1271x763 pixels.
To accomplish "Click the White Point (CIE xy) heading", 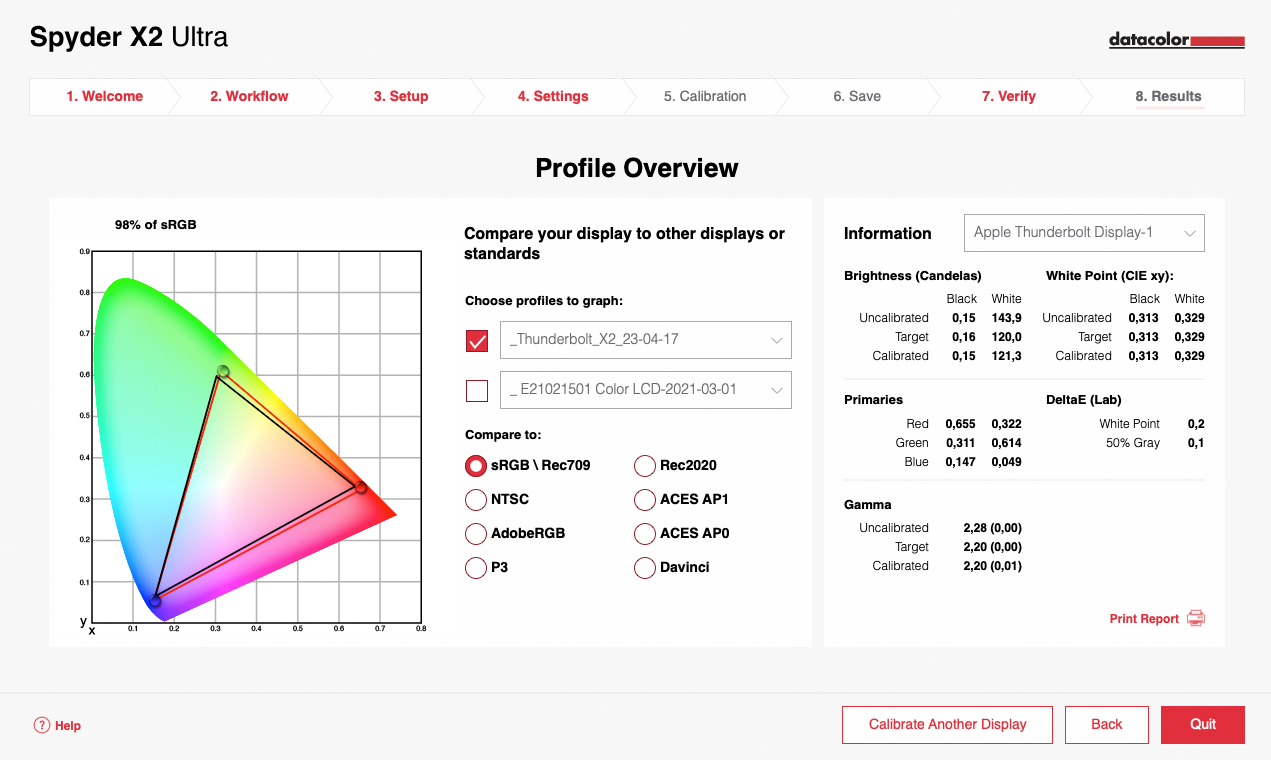I will coord(1110,276).
